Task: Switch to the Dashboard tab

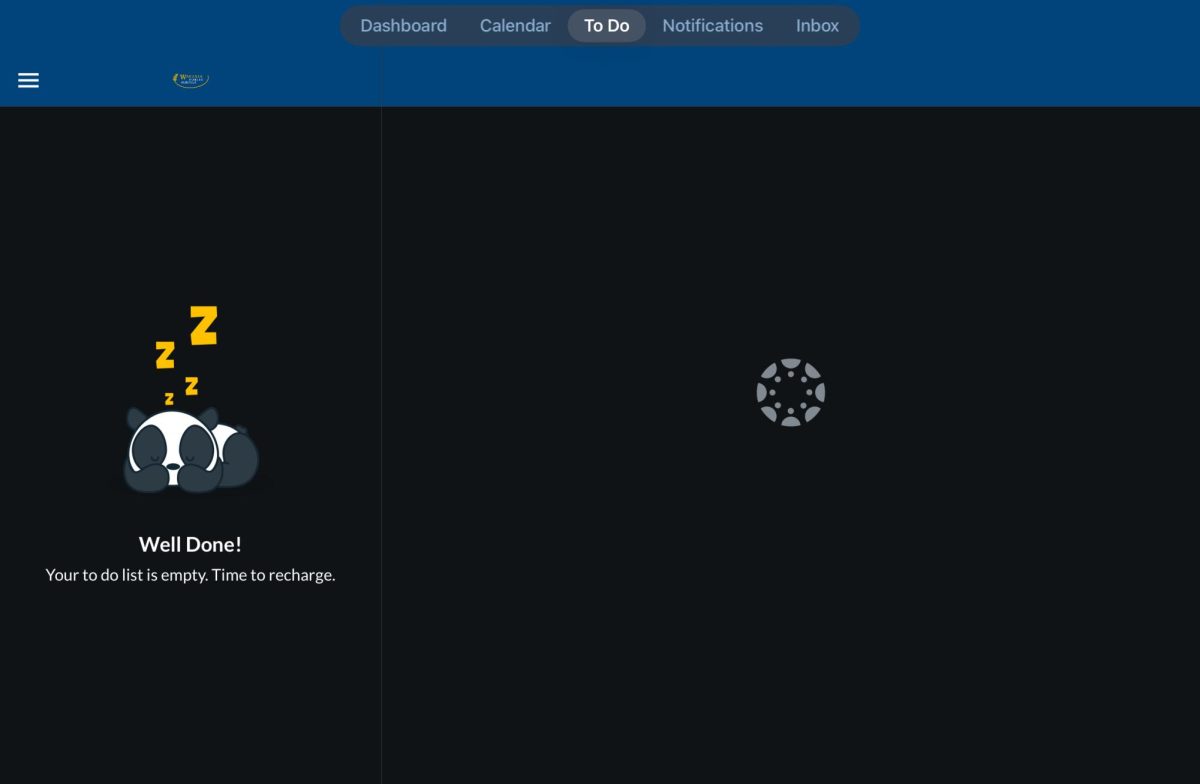Action: [x=403, y=26]
